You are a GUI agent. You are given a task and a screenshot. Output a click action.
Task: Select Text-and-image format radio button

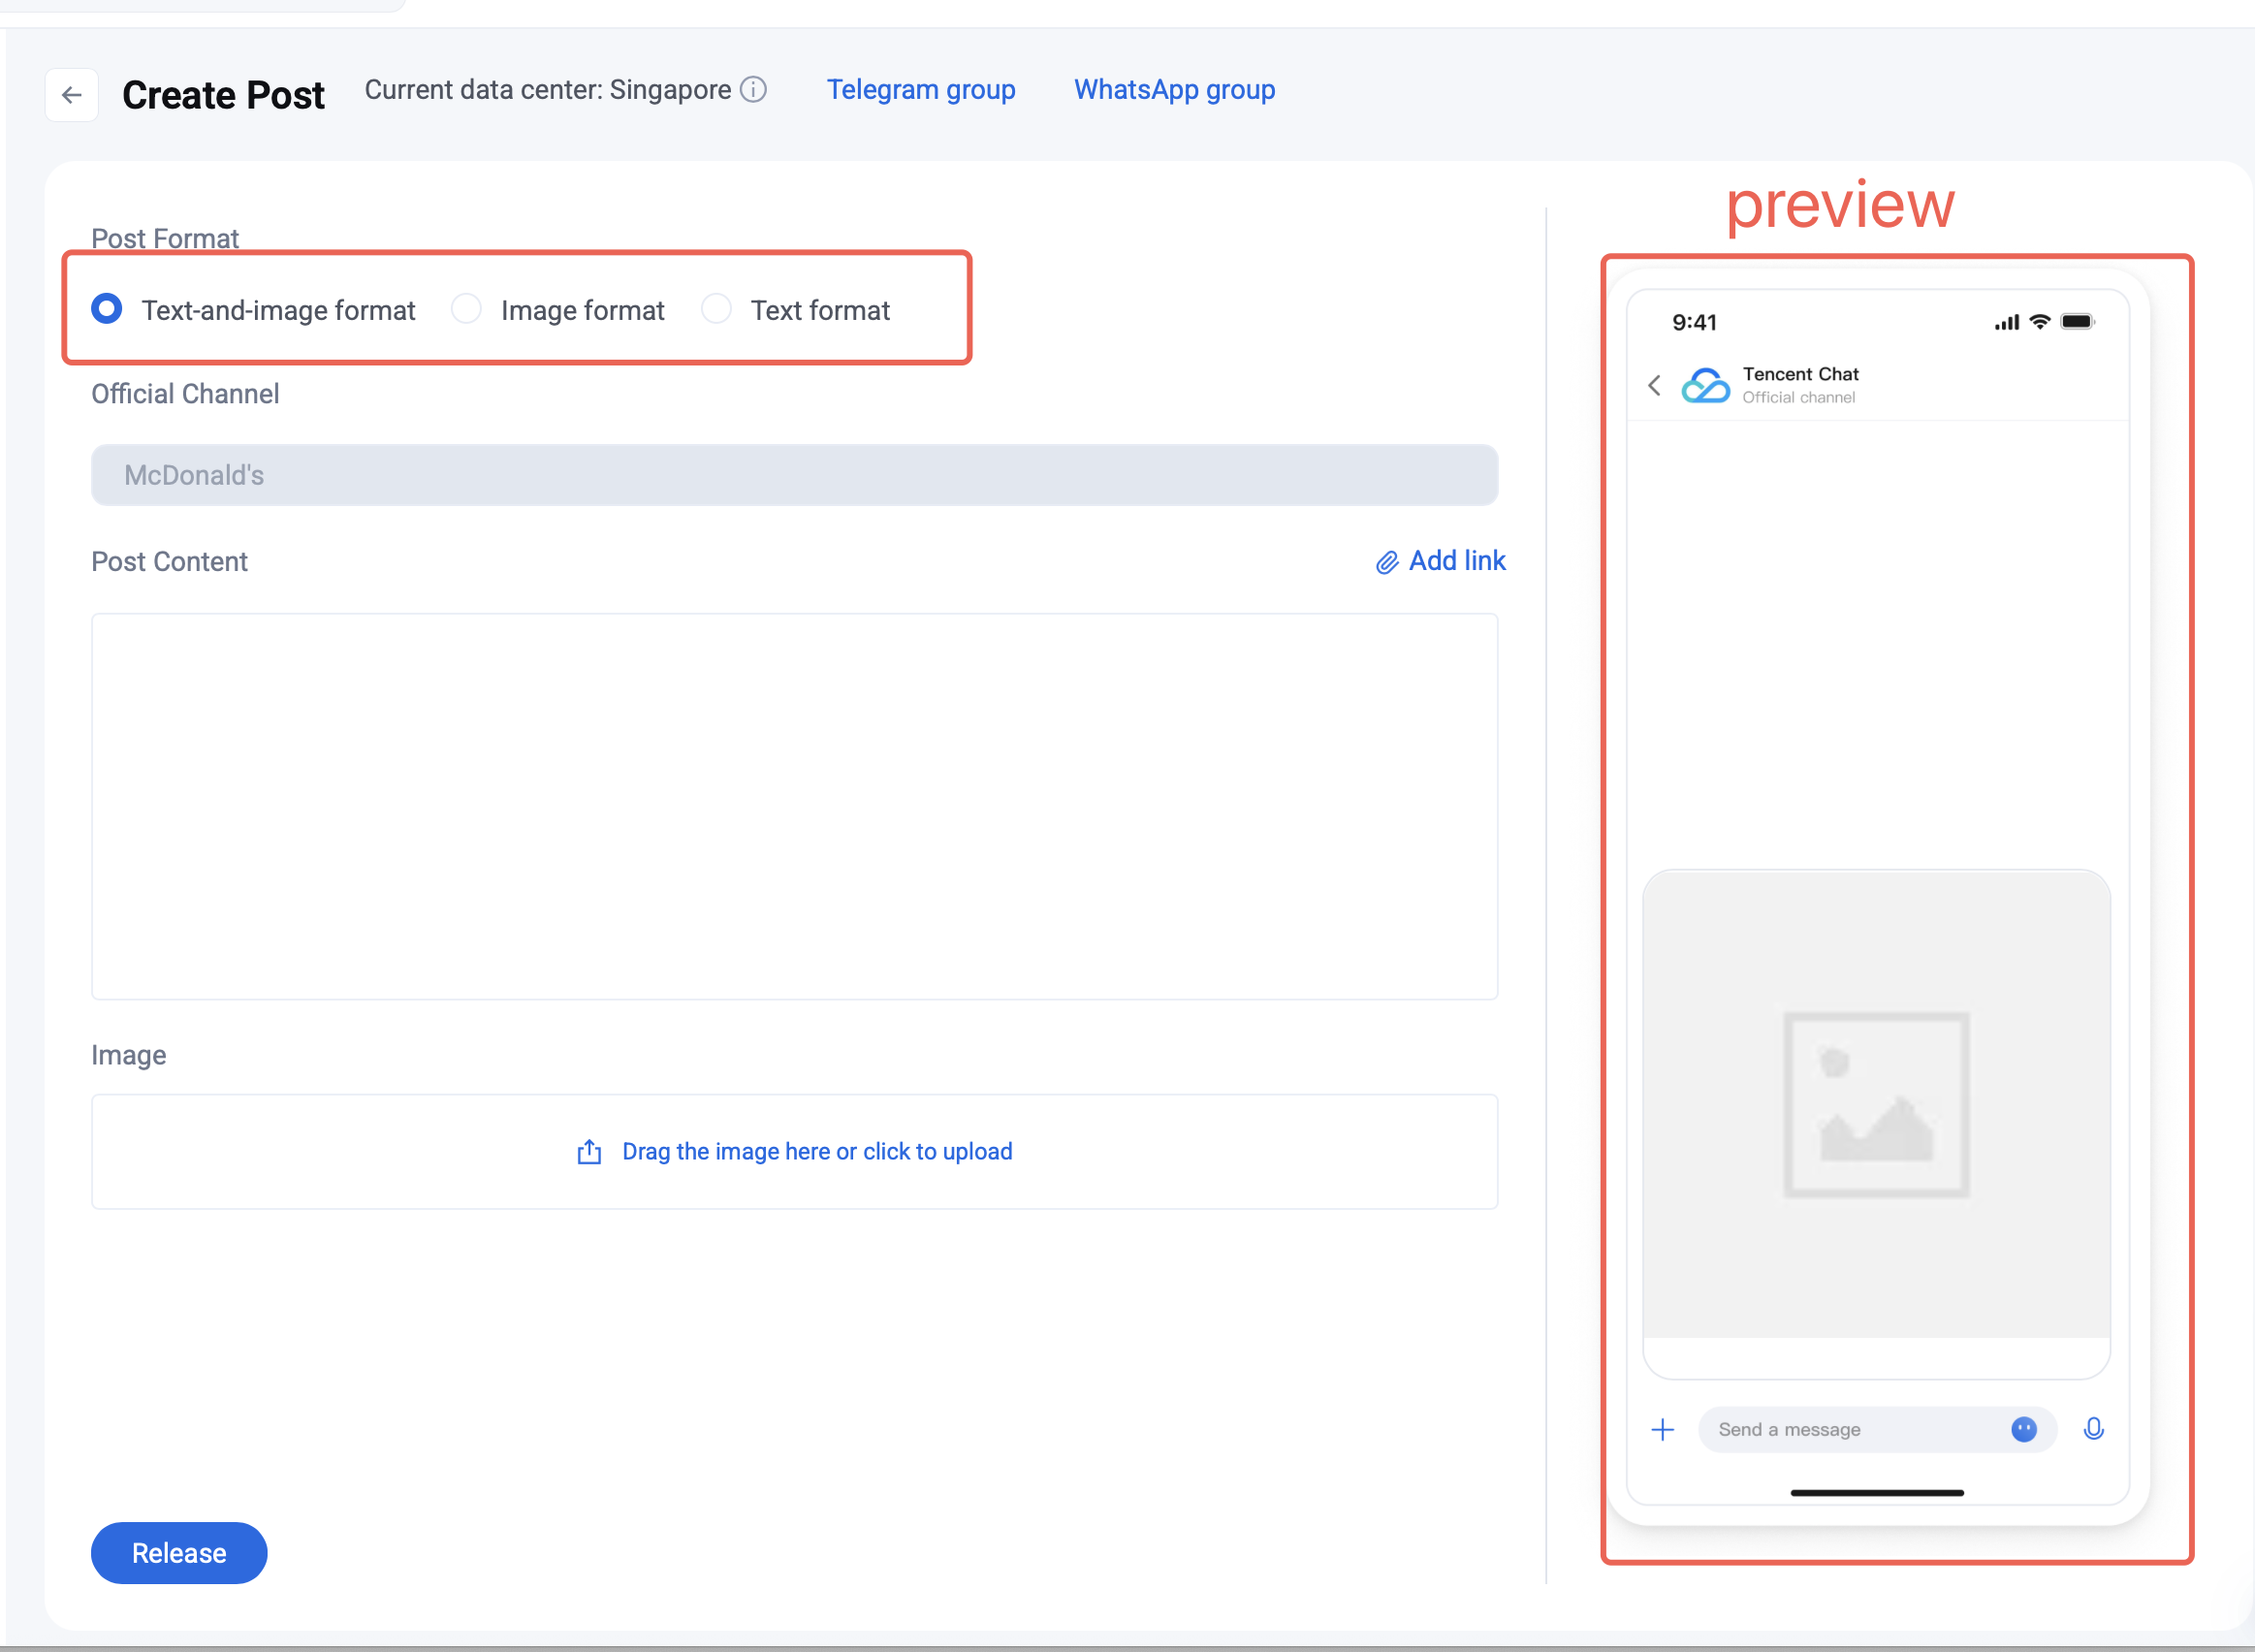pos(107,309)
